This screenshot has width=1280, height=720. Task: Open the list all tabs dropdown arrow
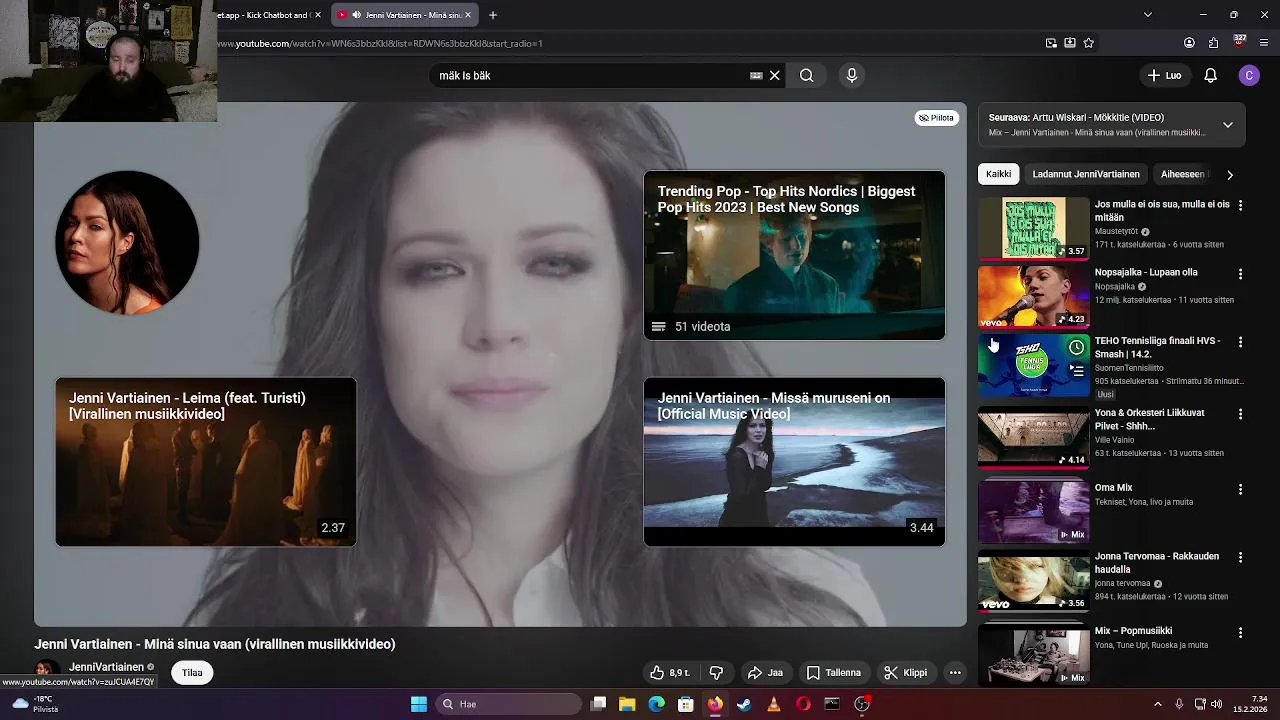coord(1147,14)
